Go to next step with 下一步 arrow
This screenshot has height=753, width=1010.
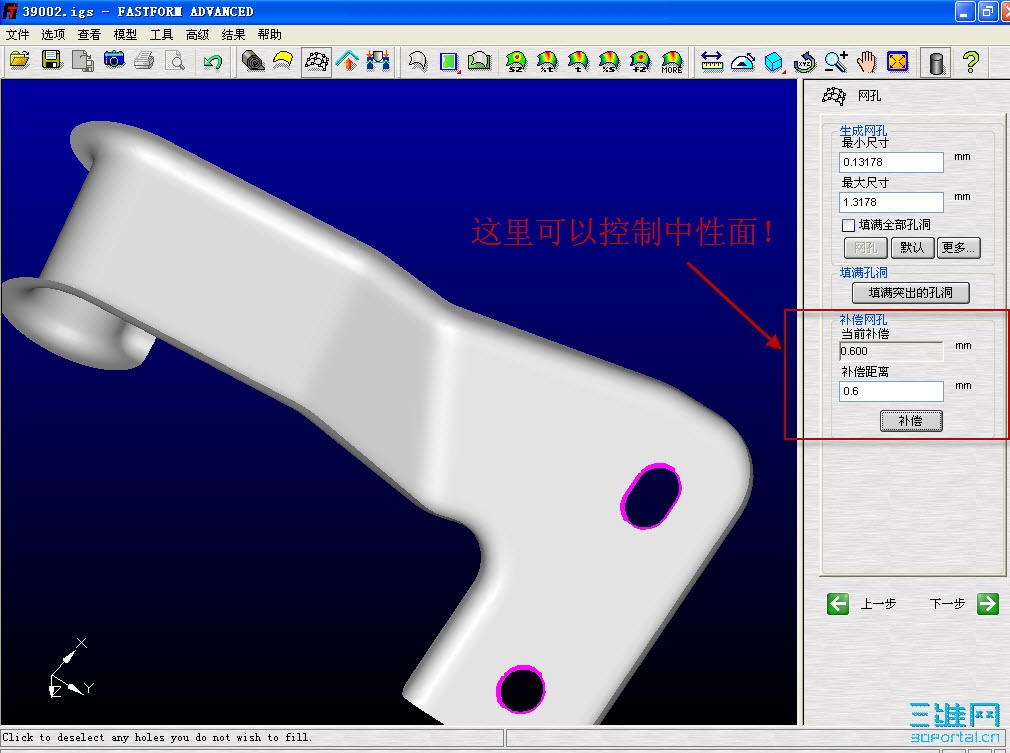pos(987,604)
